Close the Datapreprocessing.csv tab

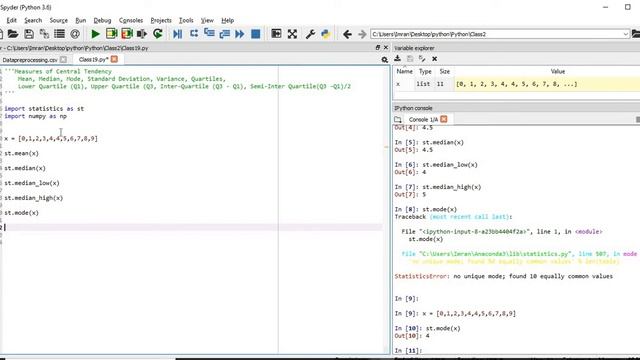click(63, 60)
